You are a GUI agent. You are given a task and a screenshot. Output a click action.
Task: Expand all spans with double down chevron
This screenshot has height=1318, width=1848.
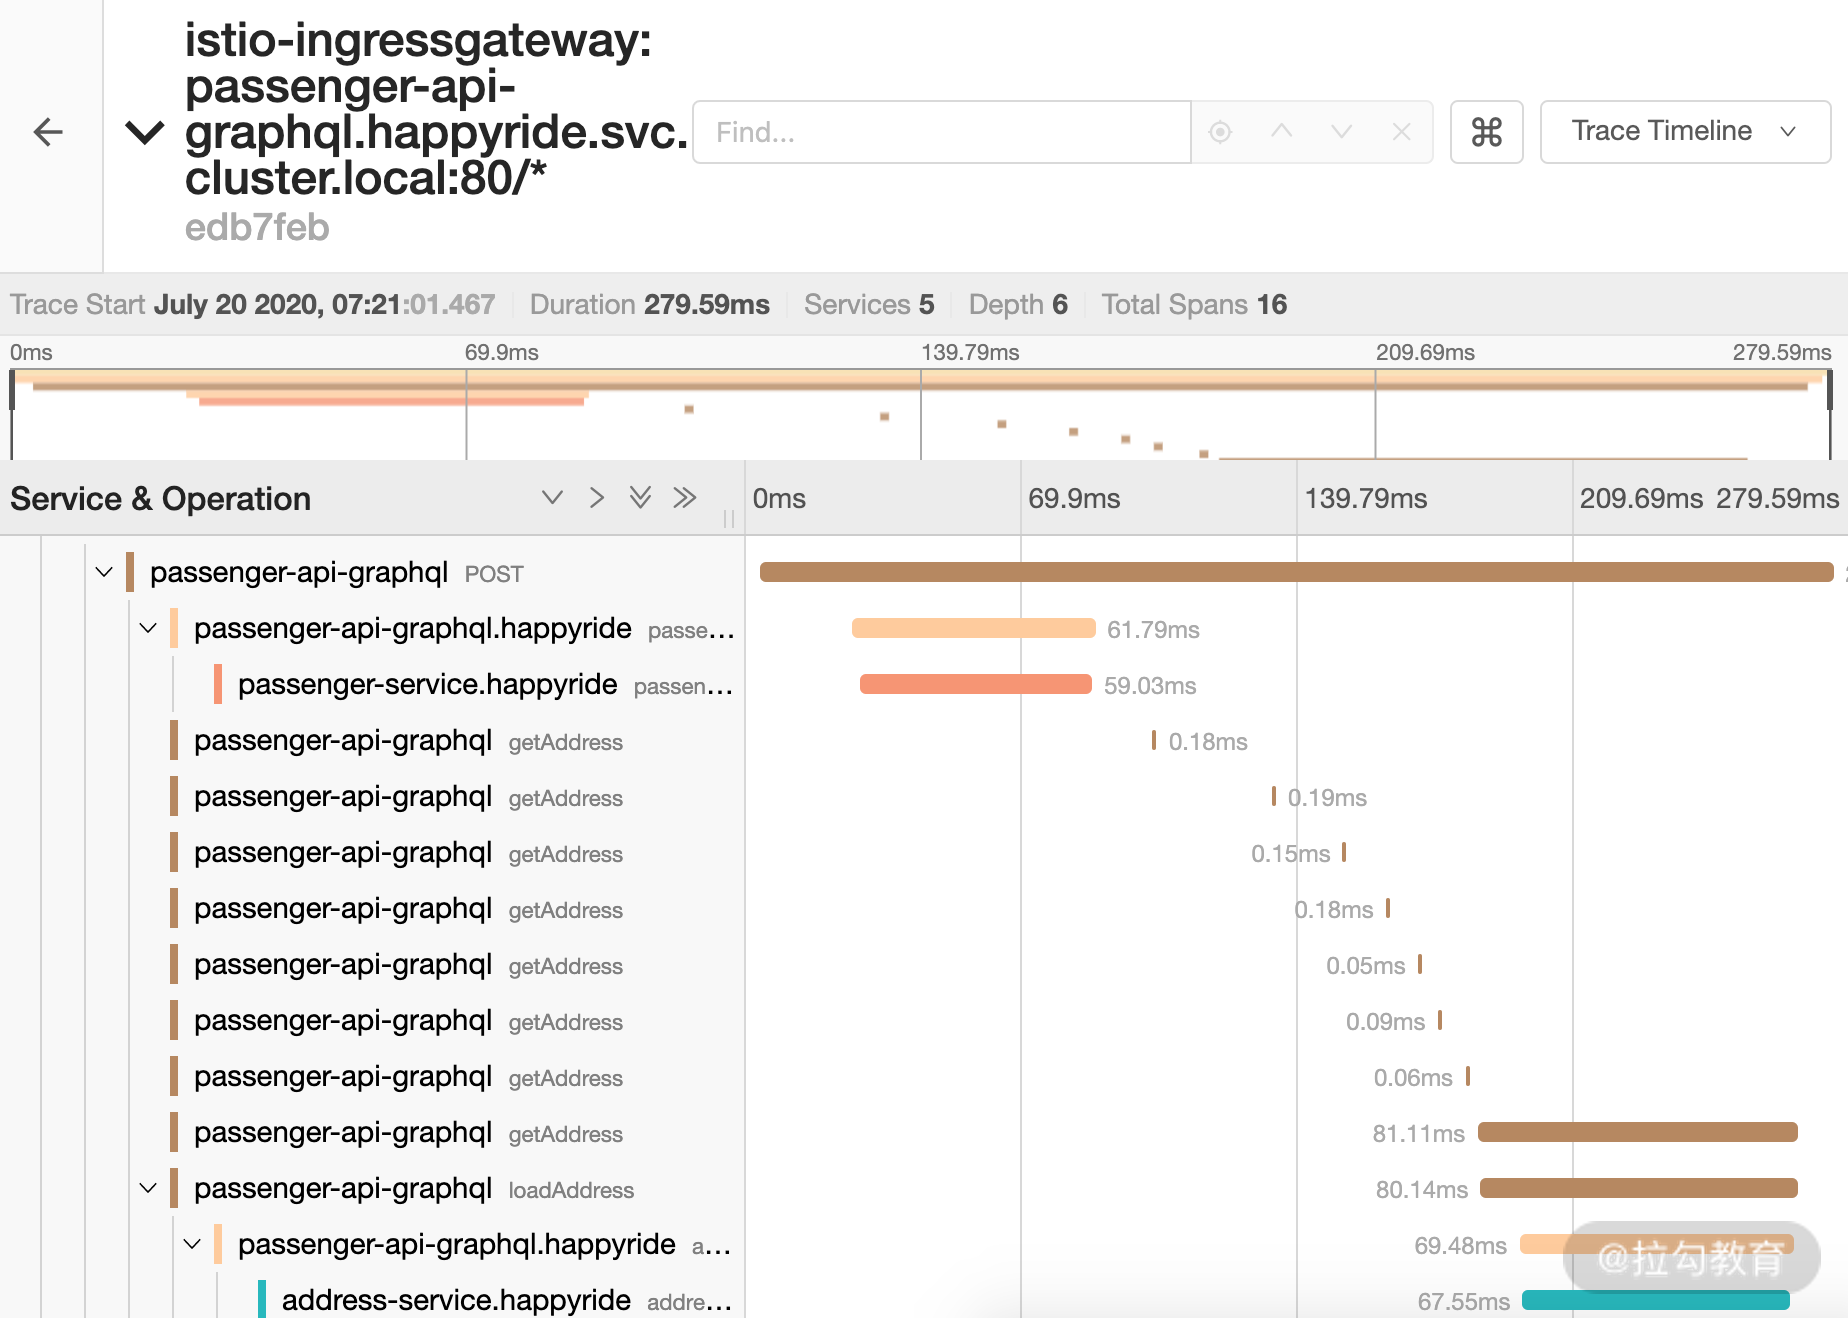[640, 498]
